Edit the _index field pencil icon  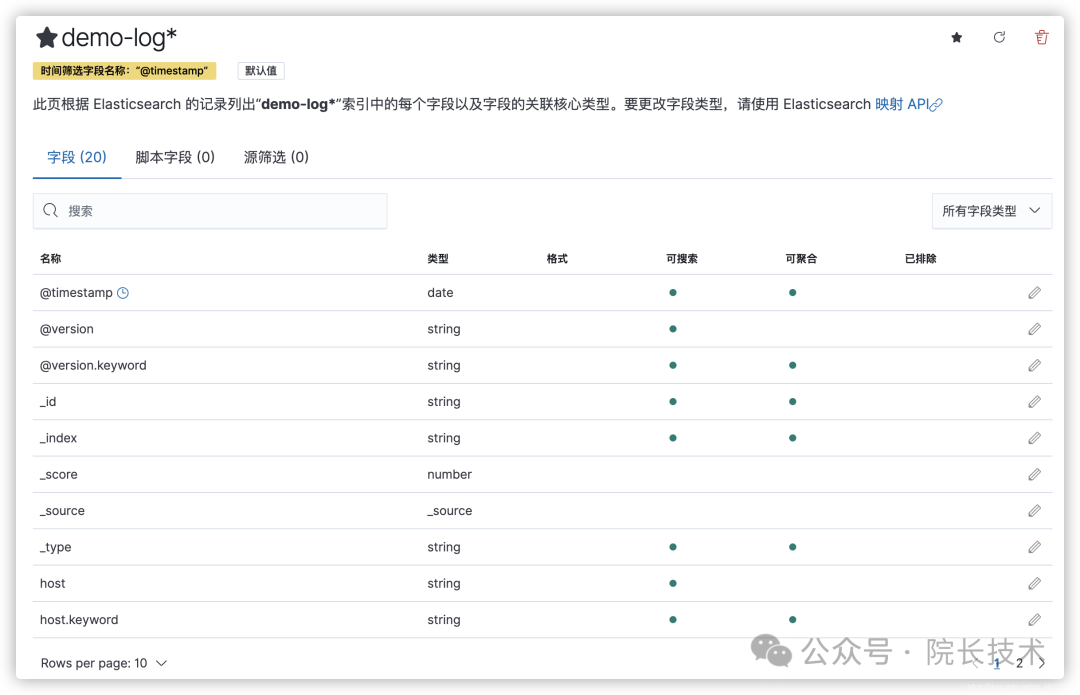click(1035, 438)
